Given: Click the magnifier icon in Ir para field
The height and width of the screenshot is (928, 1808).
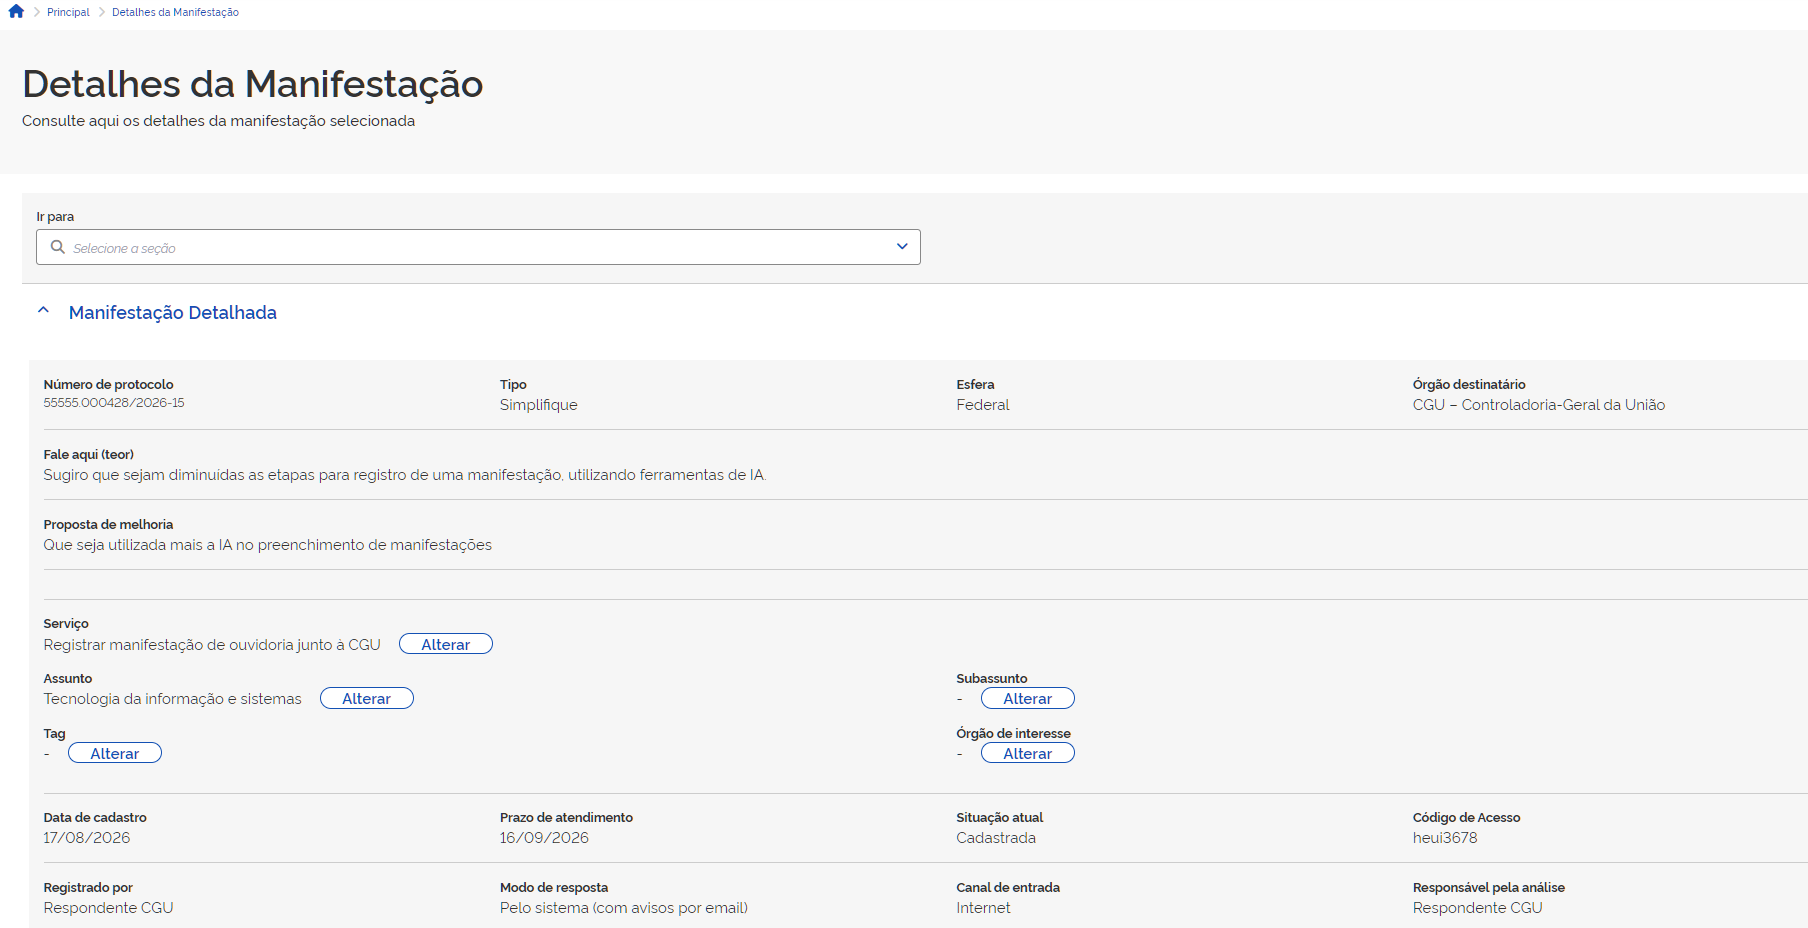Looking at the screenshot, I should tap(58, 247).
